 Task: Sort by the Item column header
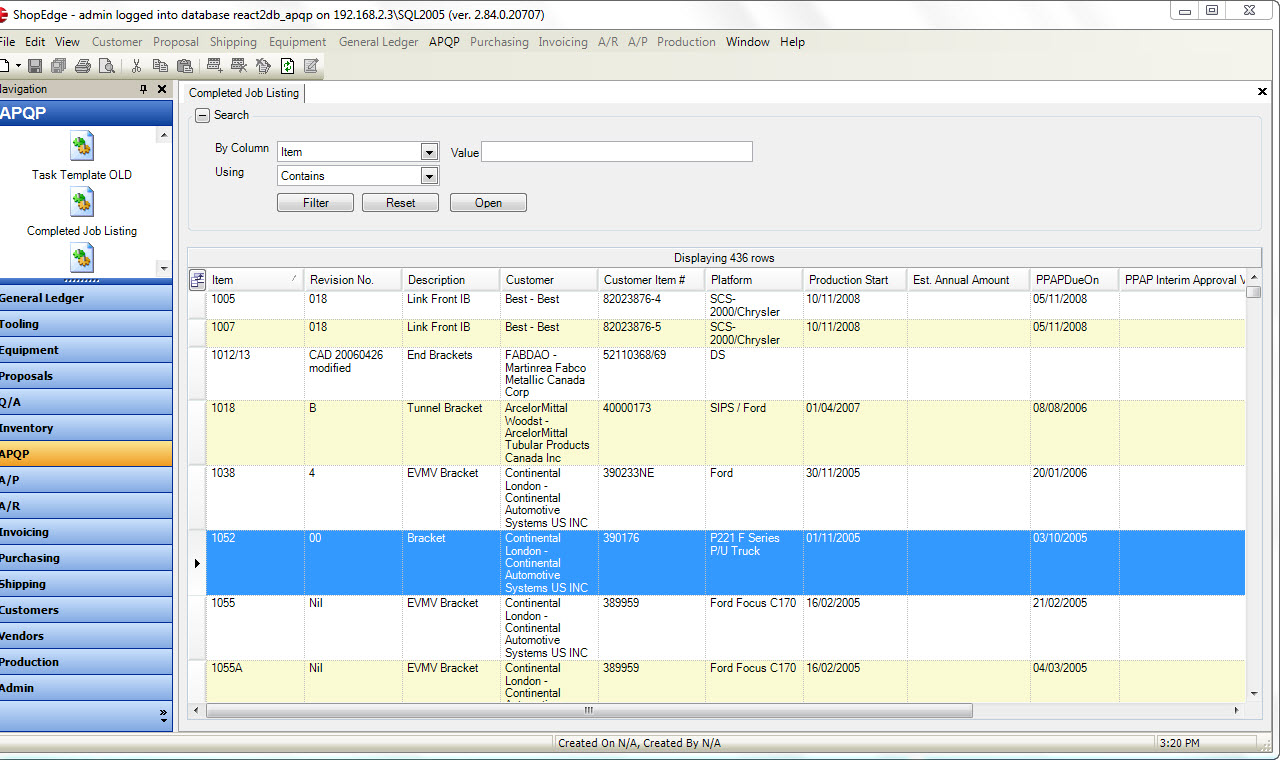[255, 280]
